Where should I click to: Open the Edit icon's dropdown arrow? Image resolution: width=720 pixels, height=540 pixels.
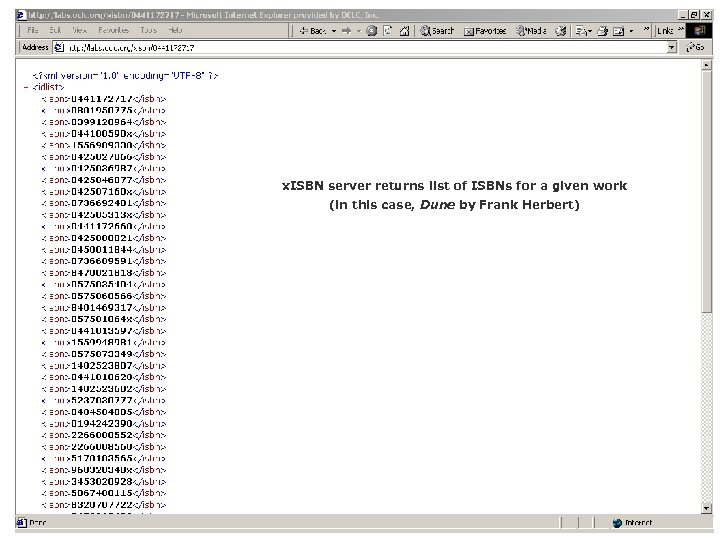631,31
